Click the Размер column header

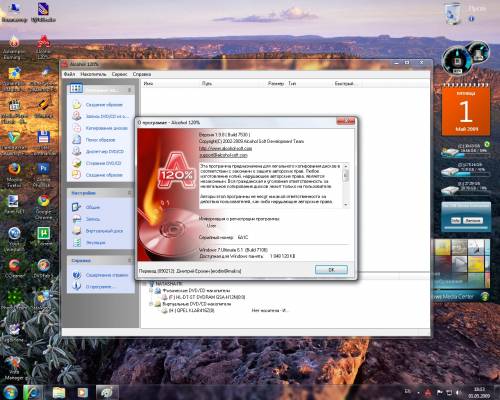273,83
